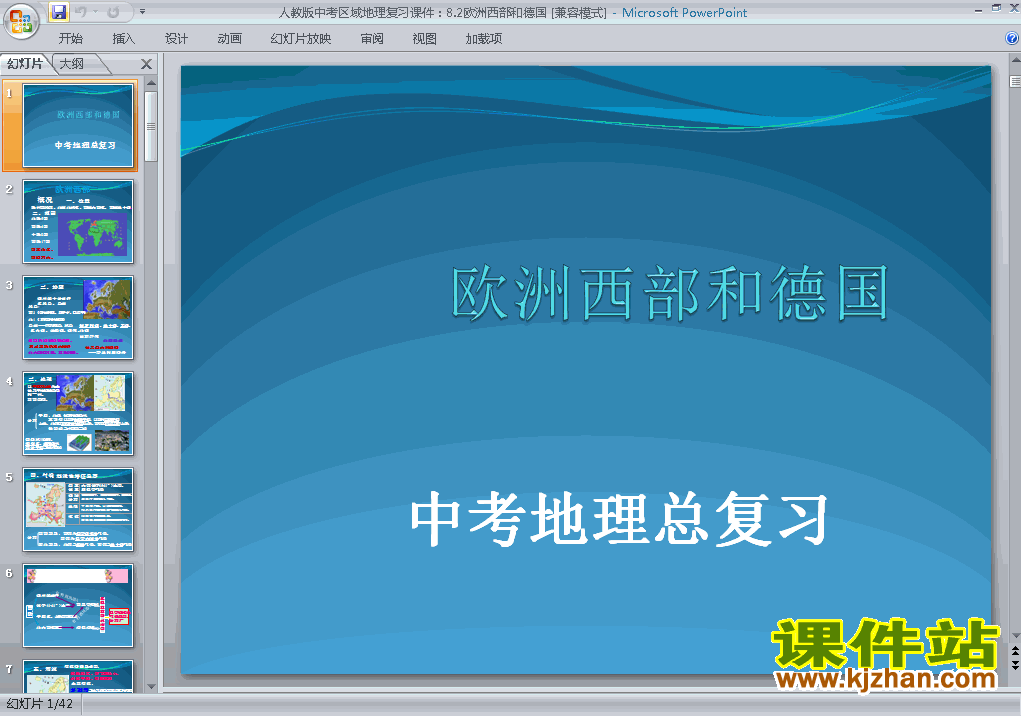Open the 动画 ribbon tab
1021x716 pixels.
coord(229,39)
